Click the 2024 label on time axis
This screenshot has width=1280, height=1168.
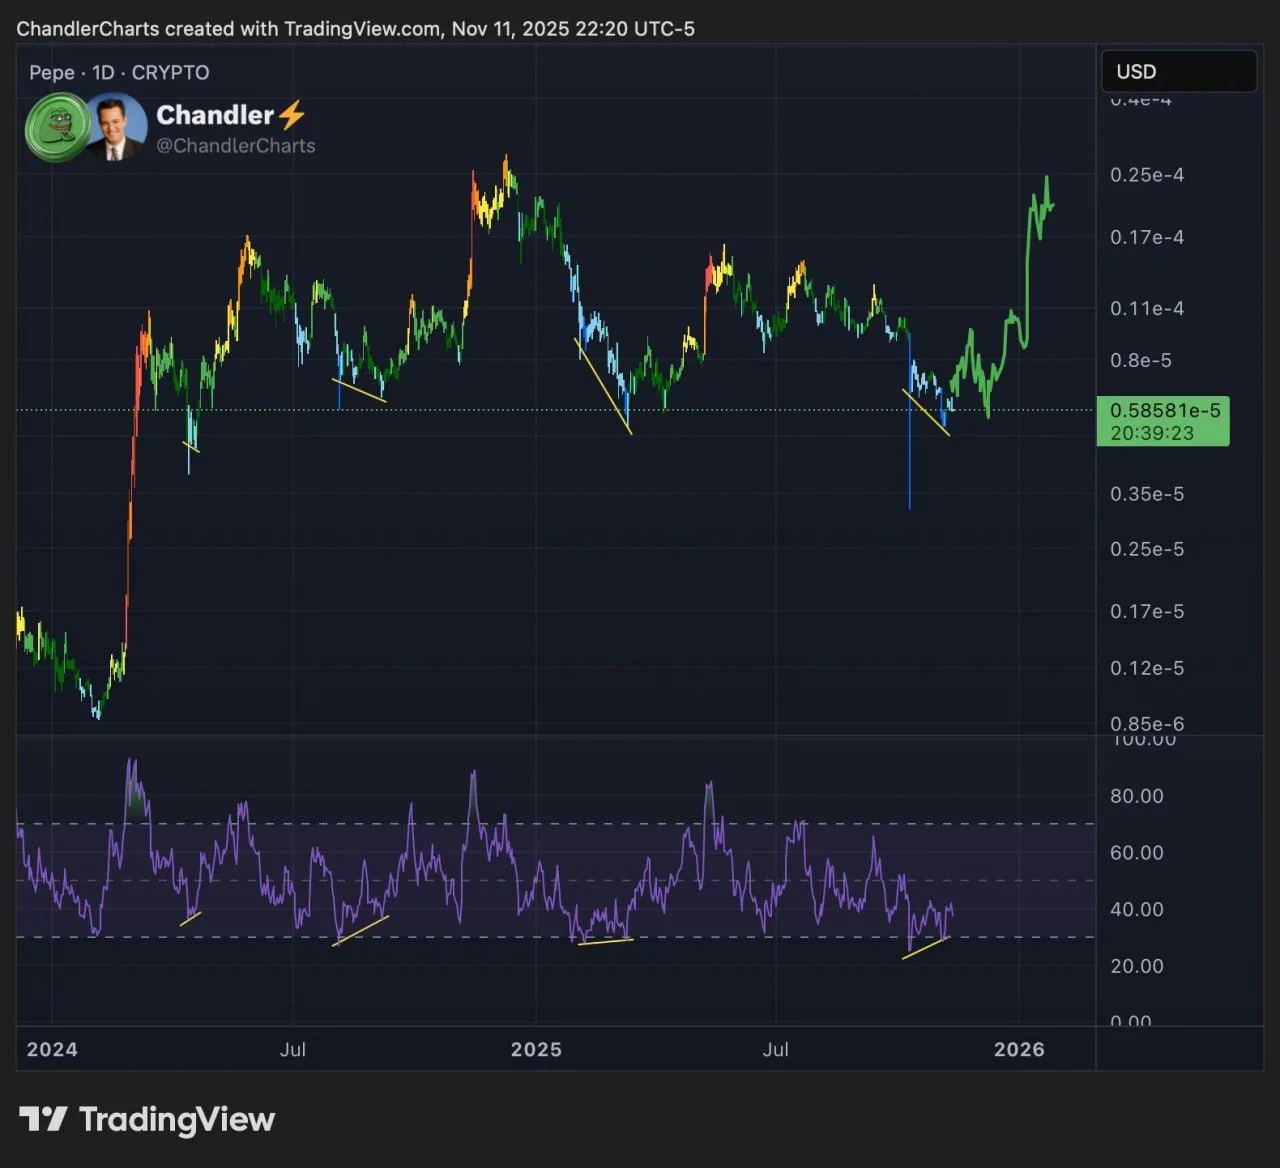52,1049
